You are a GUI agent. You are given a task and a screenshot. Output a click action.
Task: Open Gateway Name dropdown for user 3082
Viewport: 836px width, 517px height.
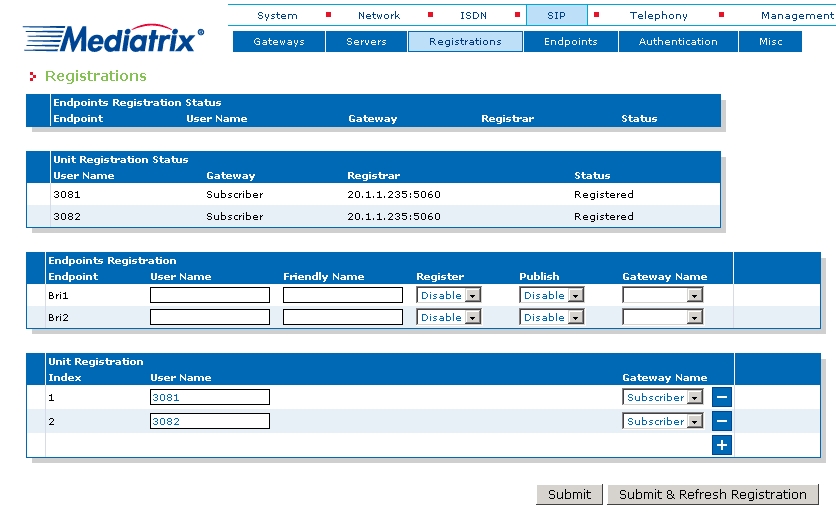click(663, 421)
